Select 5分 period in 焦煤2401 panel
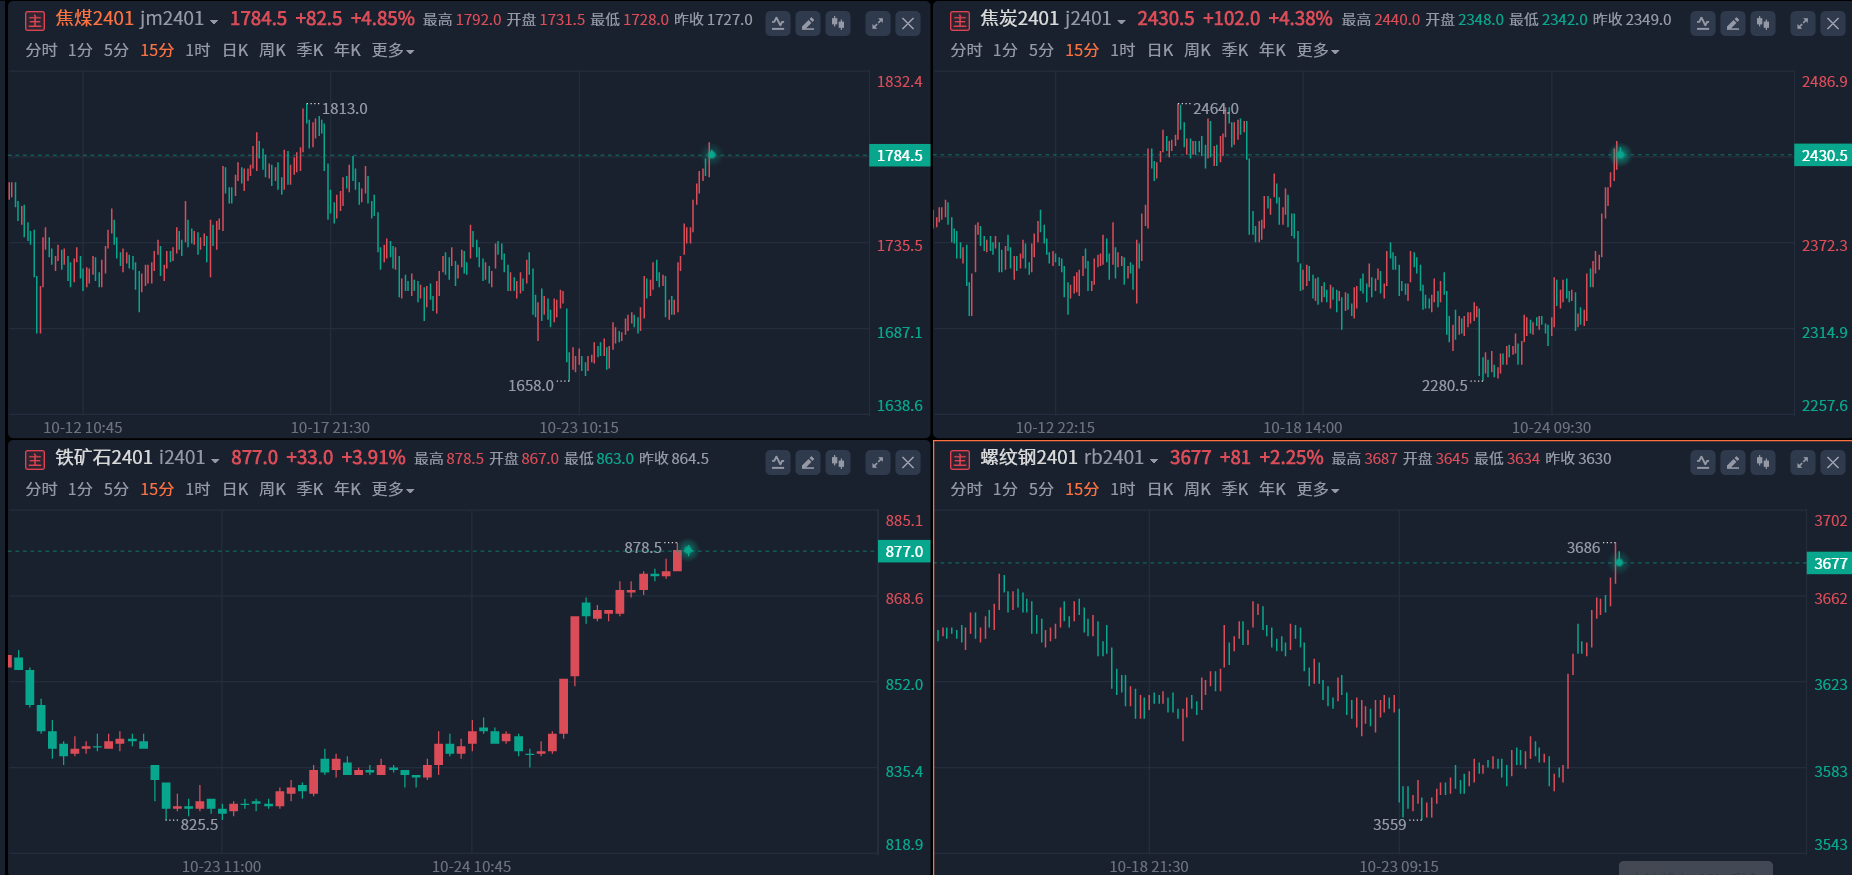This screenshot has width=1852, height=875. point(116,50)
